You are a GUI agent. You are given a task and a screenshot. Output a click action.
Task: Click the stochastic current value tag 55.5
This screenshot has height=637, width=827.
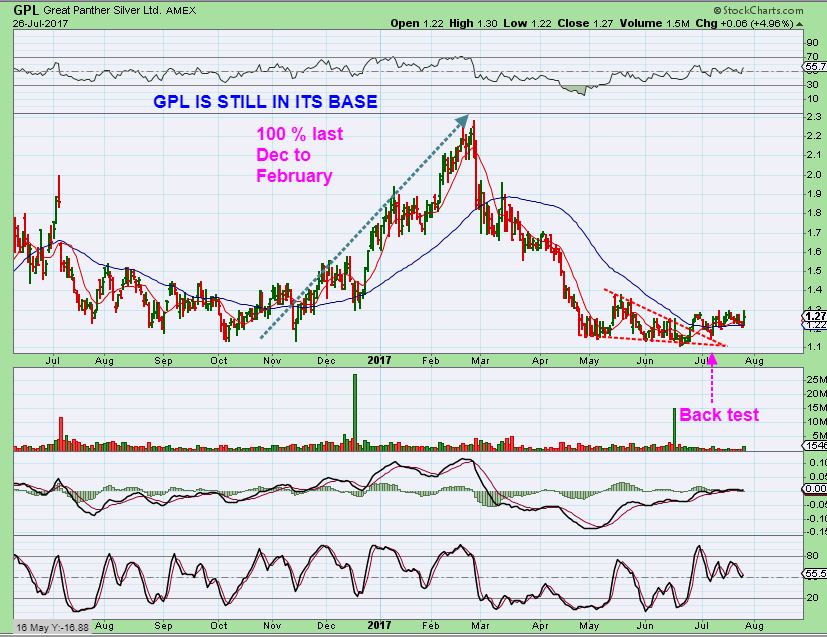pos(815,574)
